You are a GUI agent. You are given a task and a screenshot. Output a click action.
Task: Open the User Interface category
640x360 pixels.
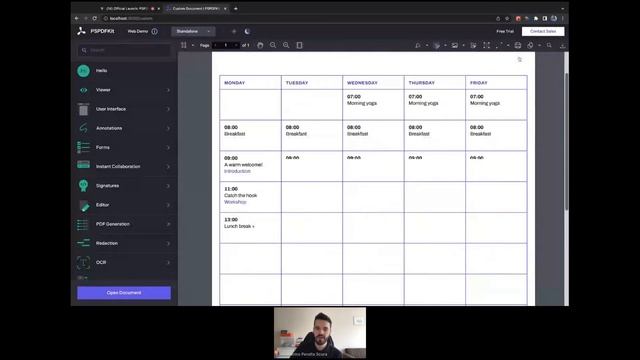124,109
